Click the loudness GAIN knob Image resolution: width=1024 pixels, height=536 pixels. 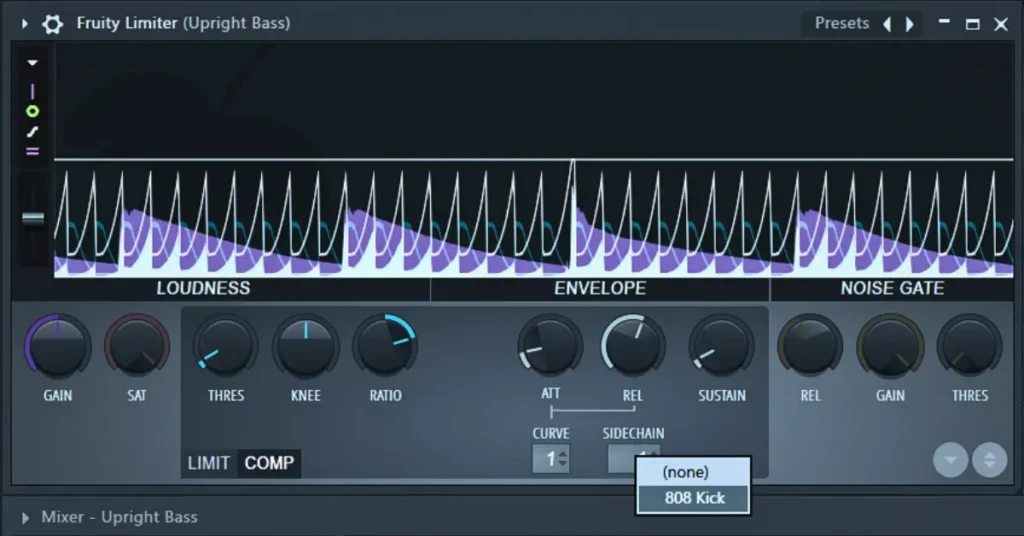[x=57, y=347]
